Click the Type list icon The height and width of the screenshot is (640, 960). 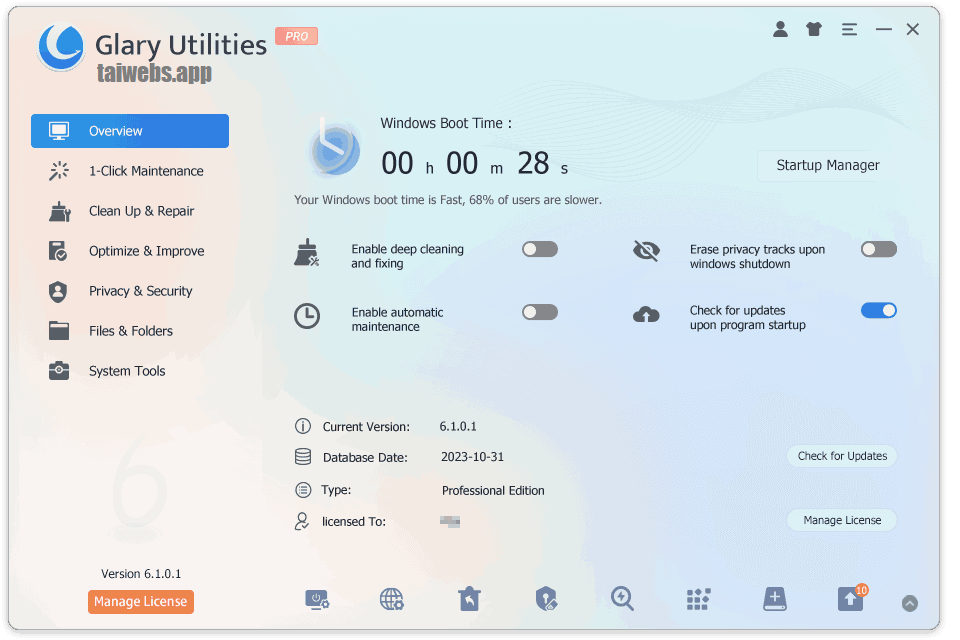coord(303,491)
